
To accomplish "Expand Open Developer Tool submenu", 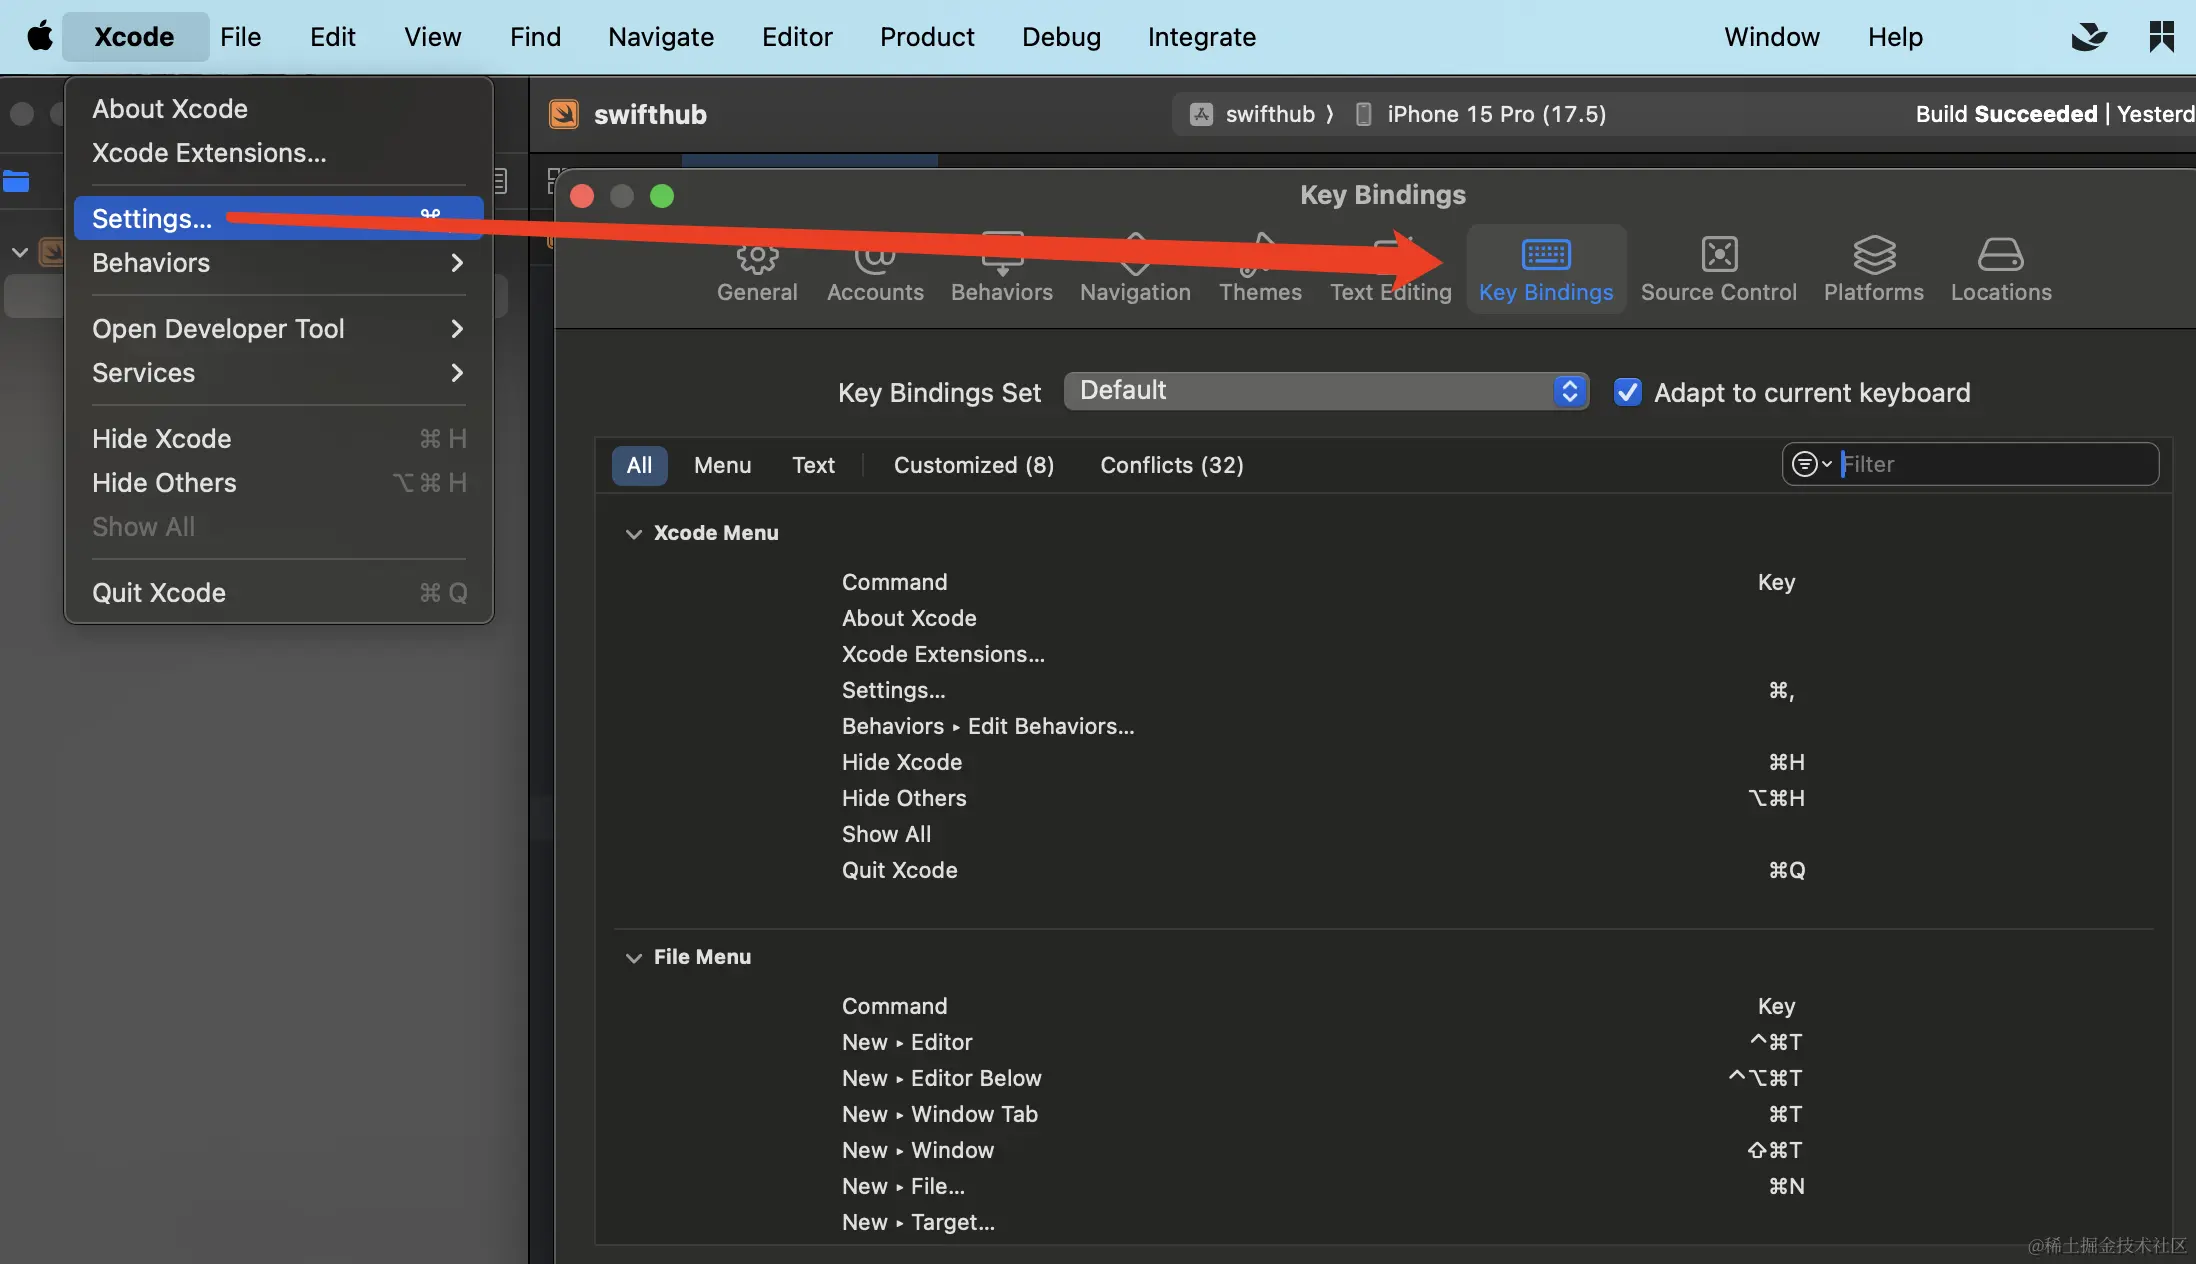I will click(278, 329).
